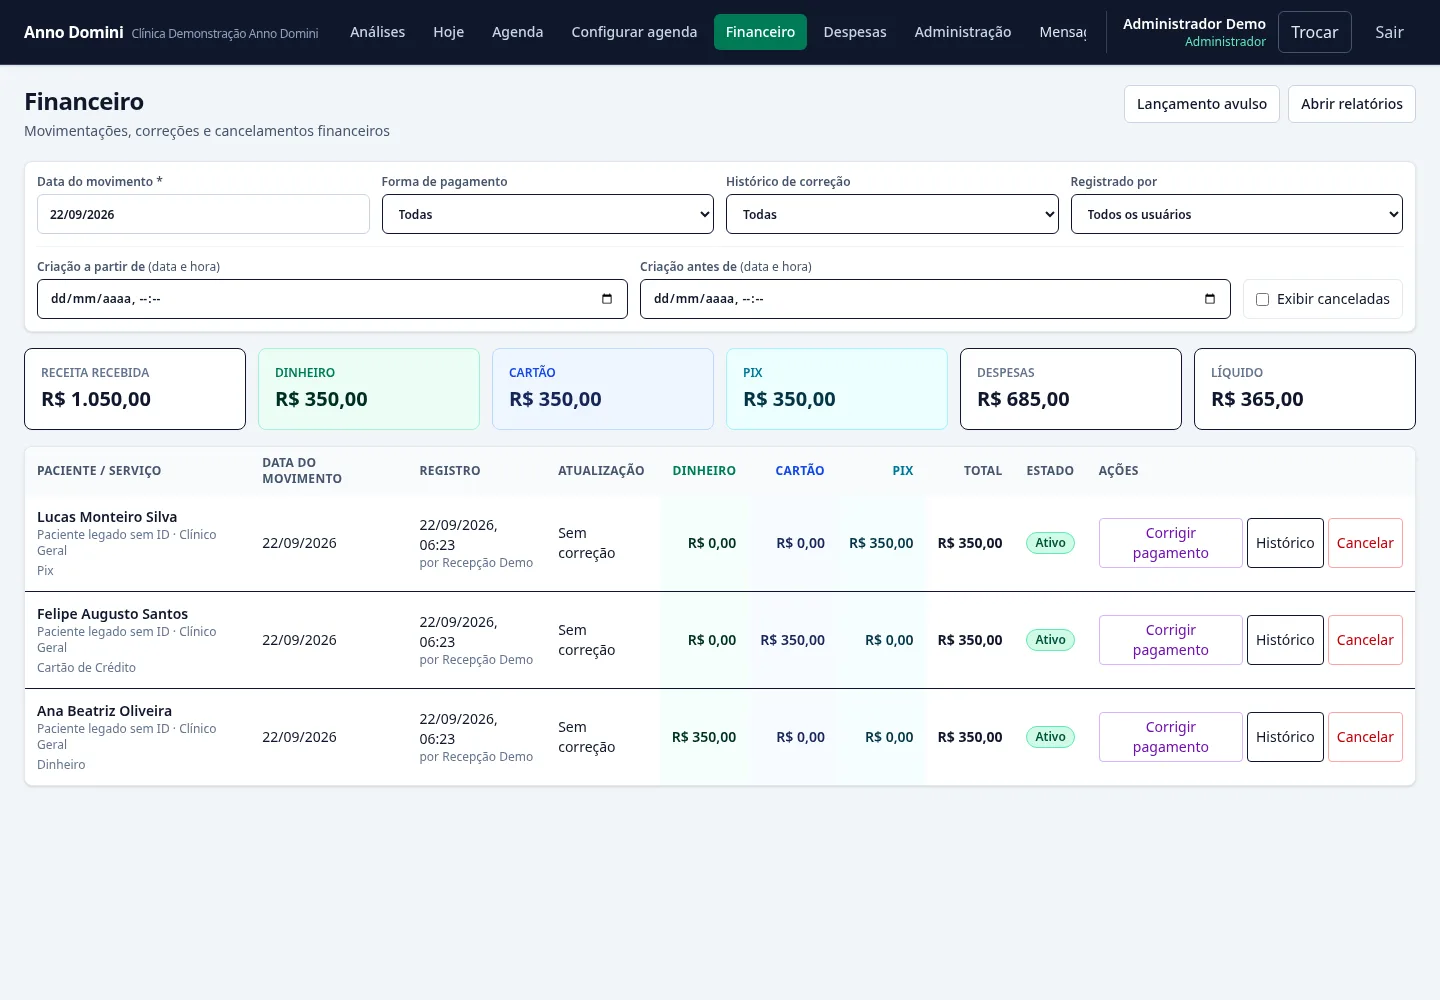Enable the Exibir canceladas checkbox
Viewport: 1440px width, 1000px height.
point(1262,299)
